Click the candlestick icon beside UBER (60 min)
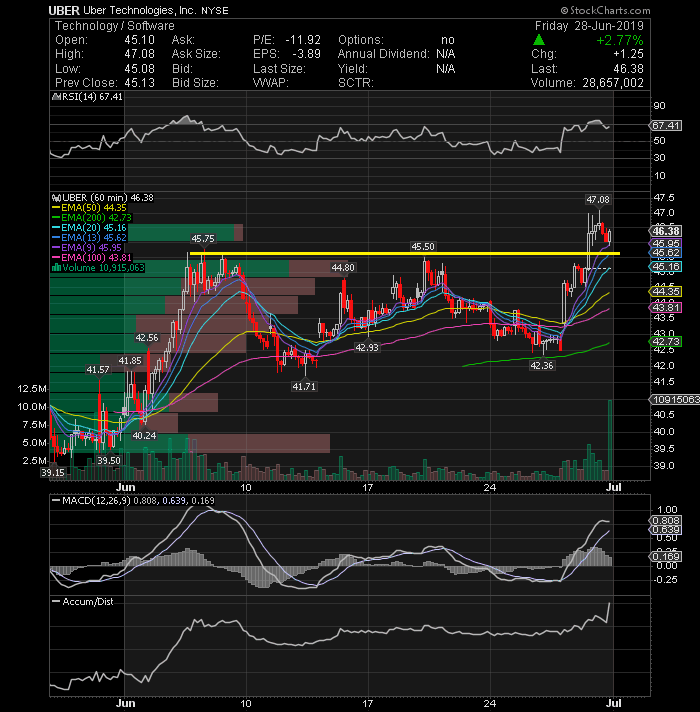Screen dimensions: 700x712 (x=57, y=198)
